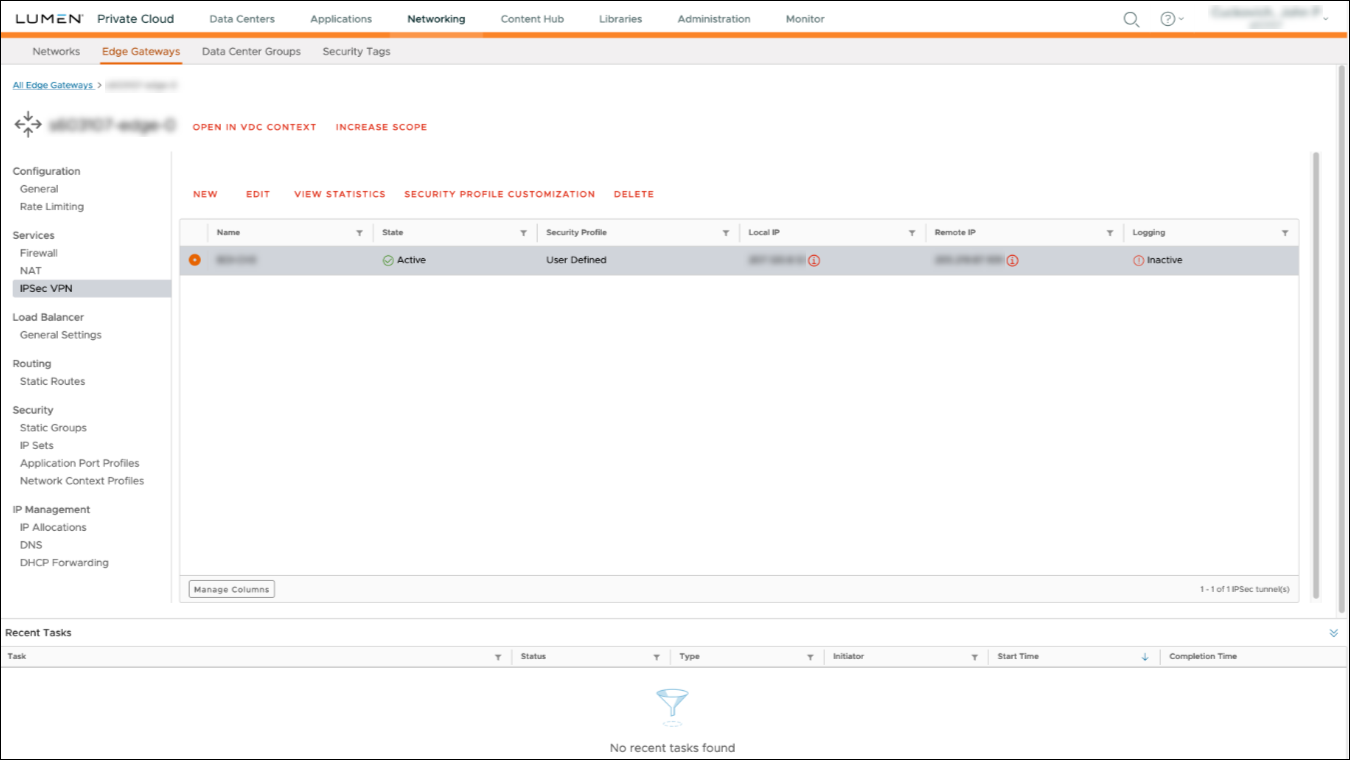Select IPSec VPN in the Services sidebar
Screen dimensions: 1350x760
(x=48, y=287)
